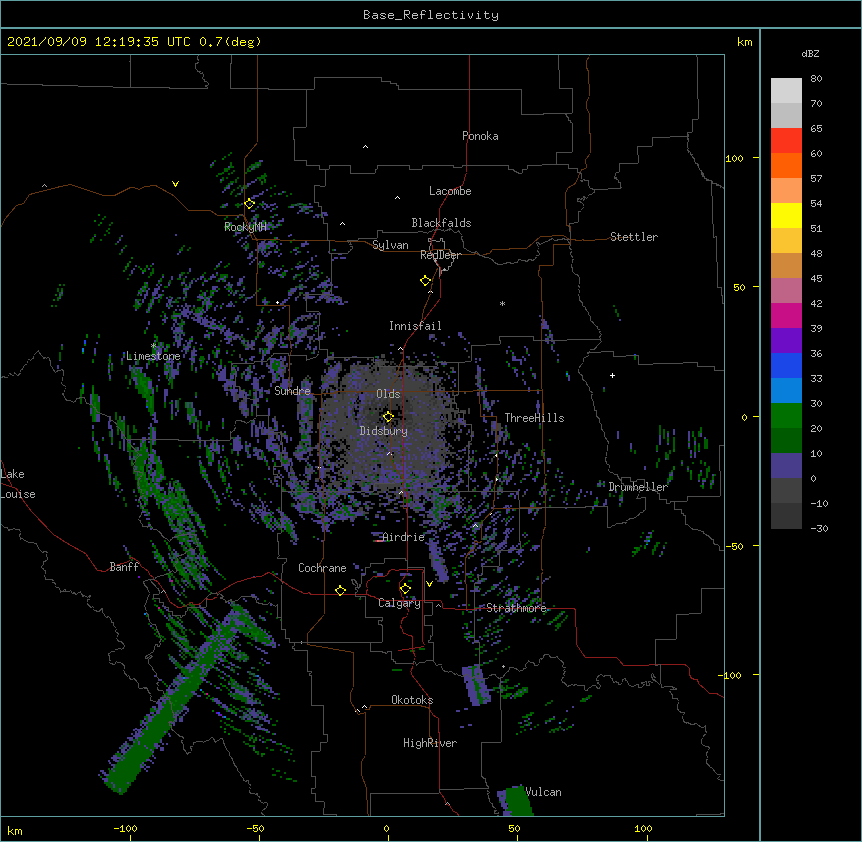The width and height of the screenshot is (862, 842).
Task: Click the white plus marker east of ThreeHills
Action: point(612,375)
